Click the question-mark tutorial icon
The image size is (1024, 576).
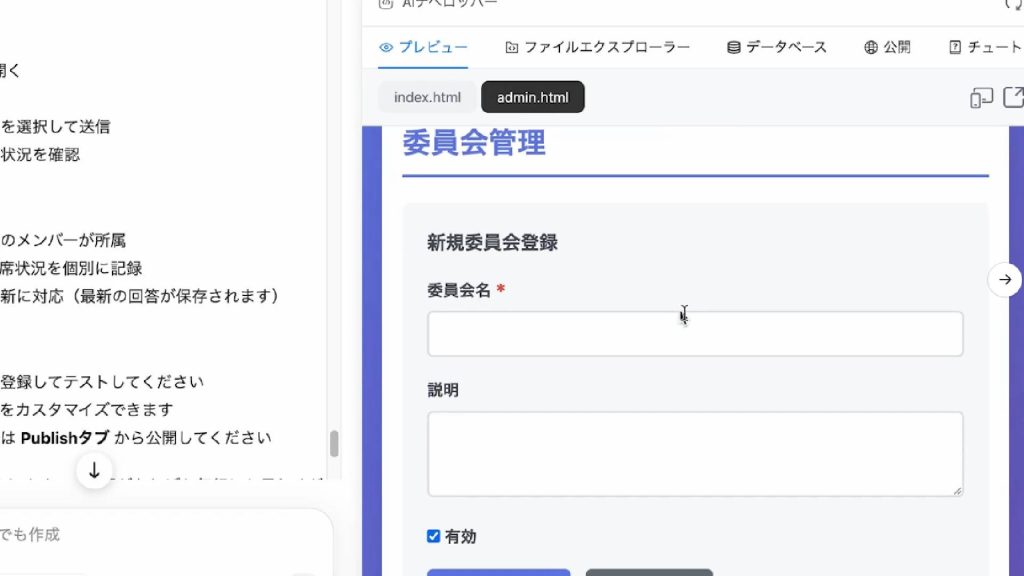point(955,47)
